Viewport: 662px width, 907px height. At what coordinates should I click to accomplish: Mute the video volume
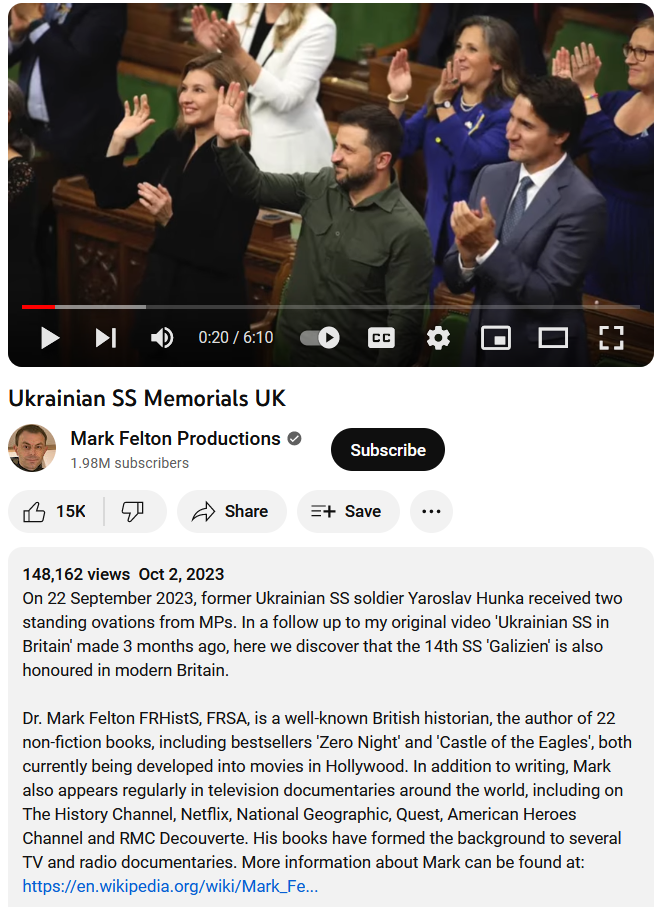pos(162,338)
